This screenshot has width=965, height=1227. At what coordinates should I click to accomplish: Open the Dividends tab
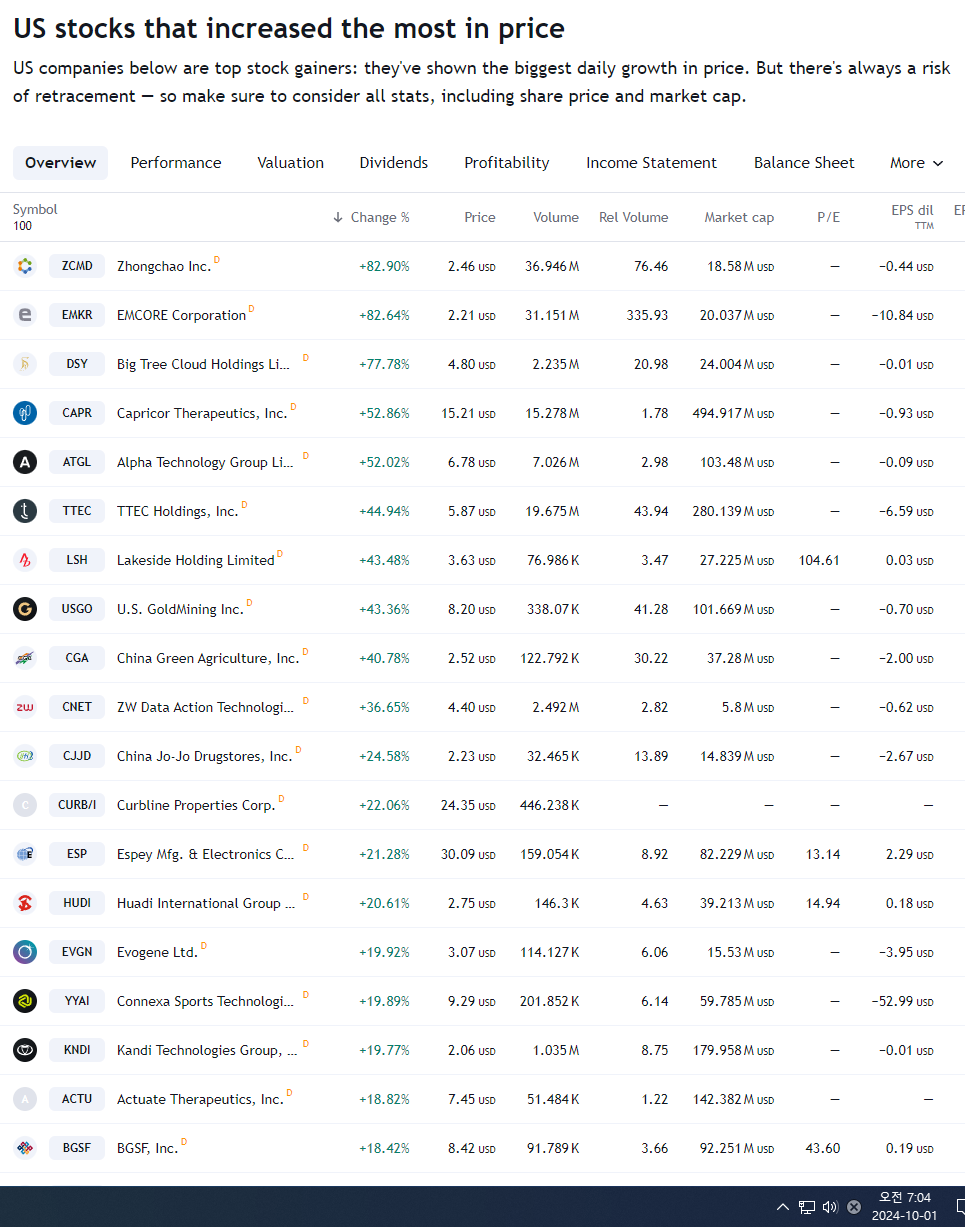tap(394, 163)
